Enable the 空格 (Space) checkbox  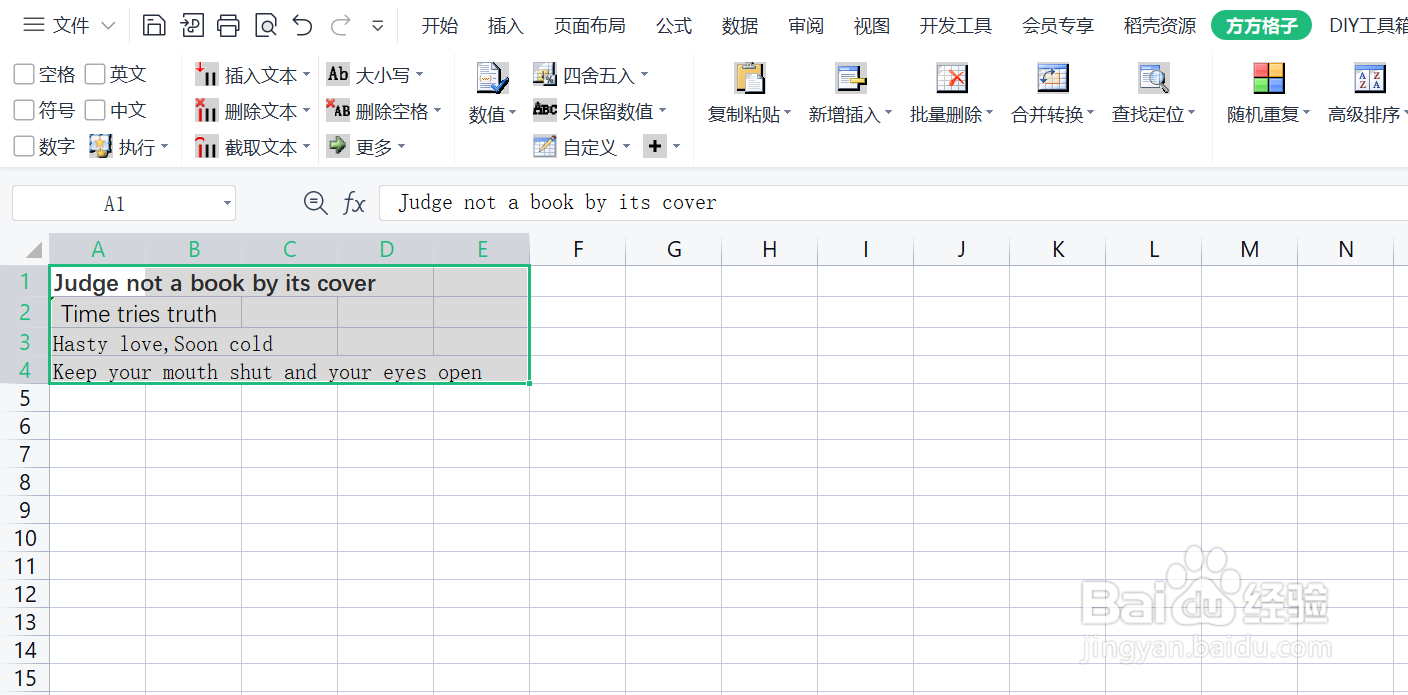(24, 74)
